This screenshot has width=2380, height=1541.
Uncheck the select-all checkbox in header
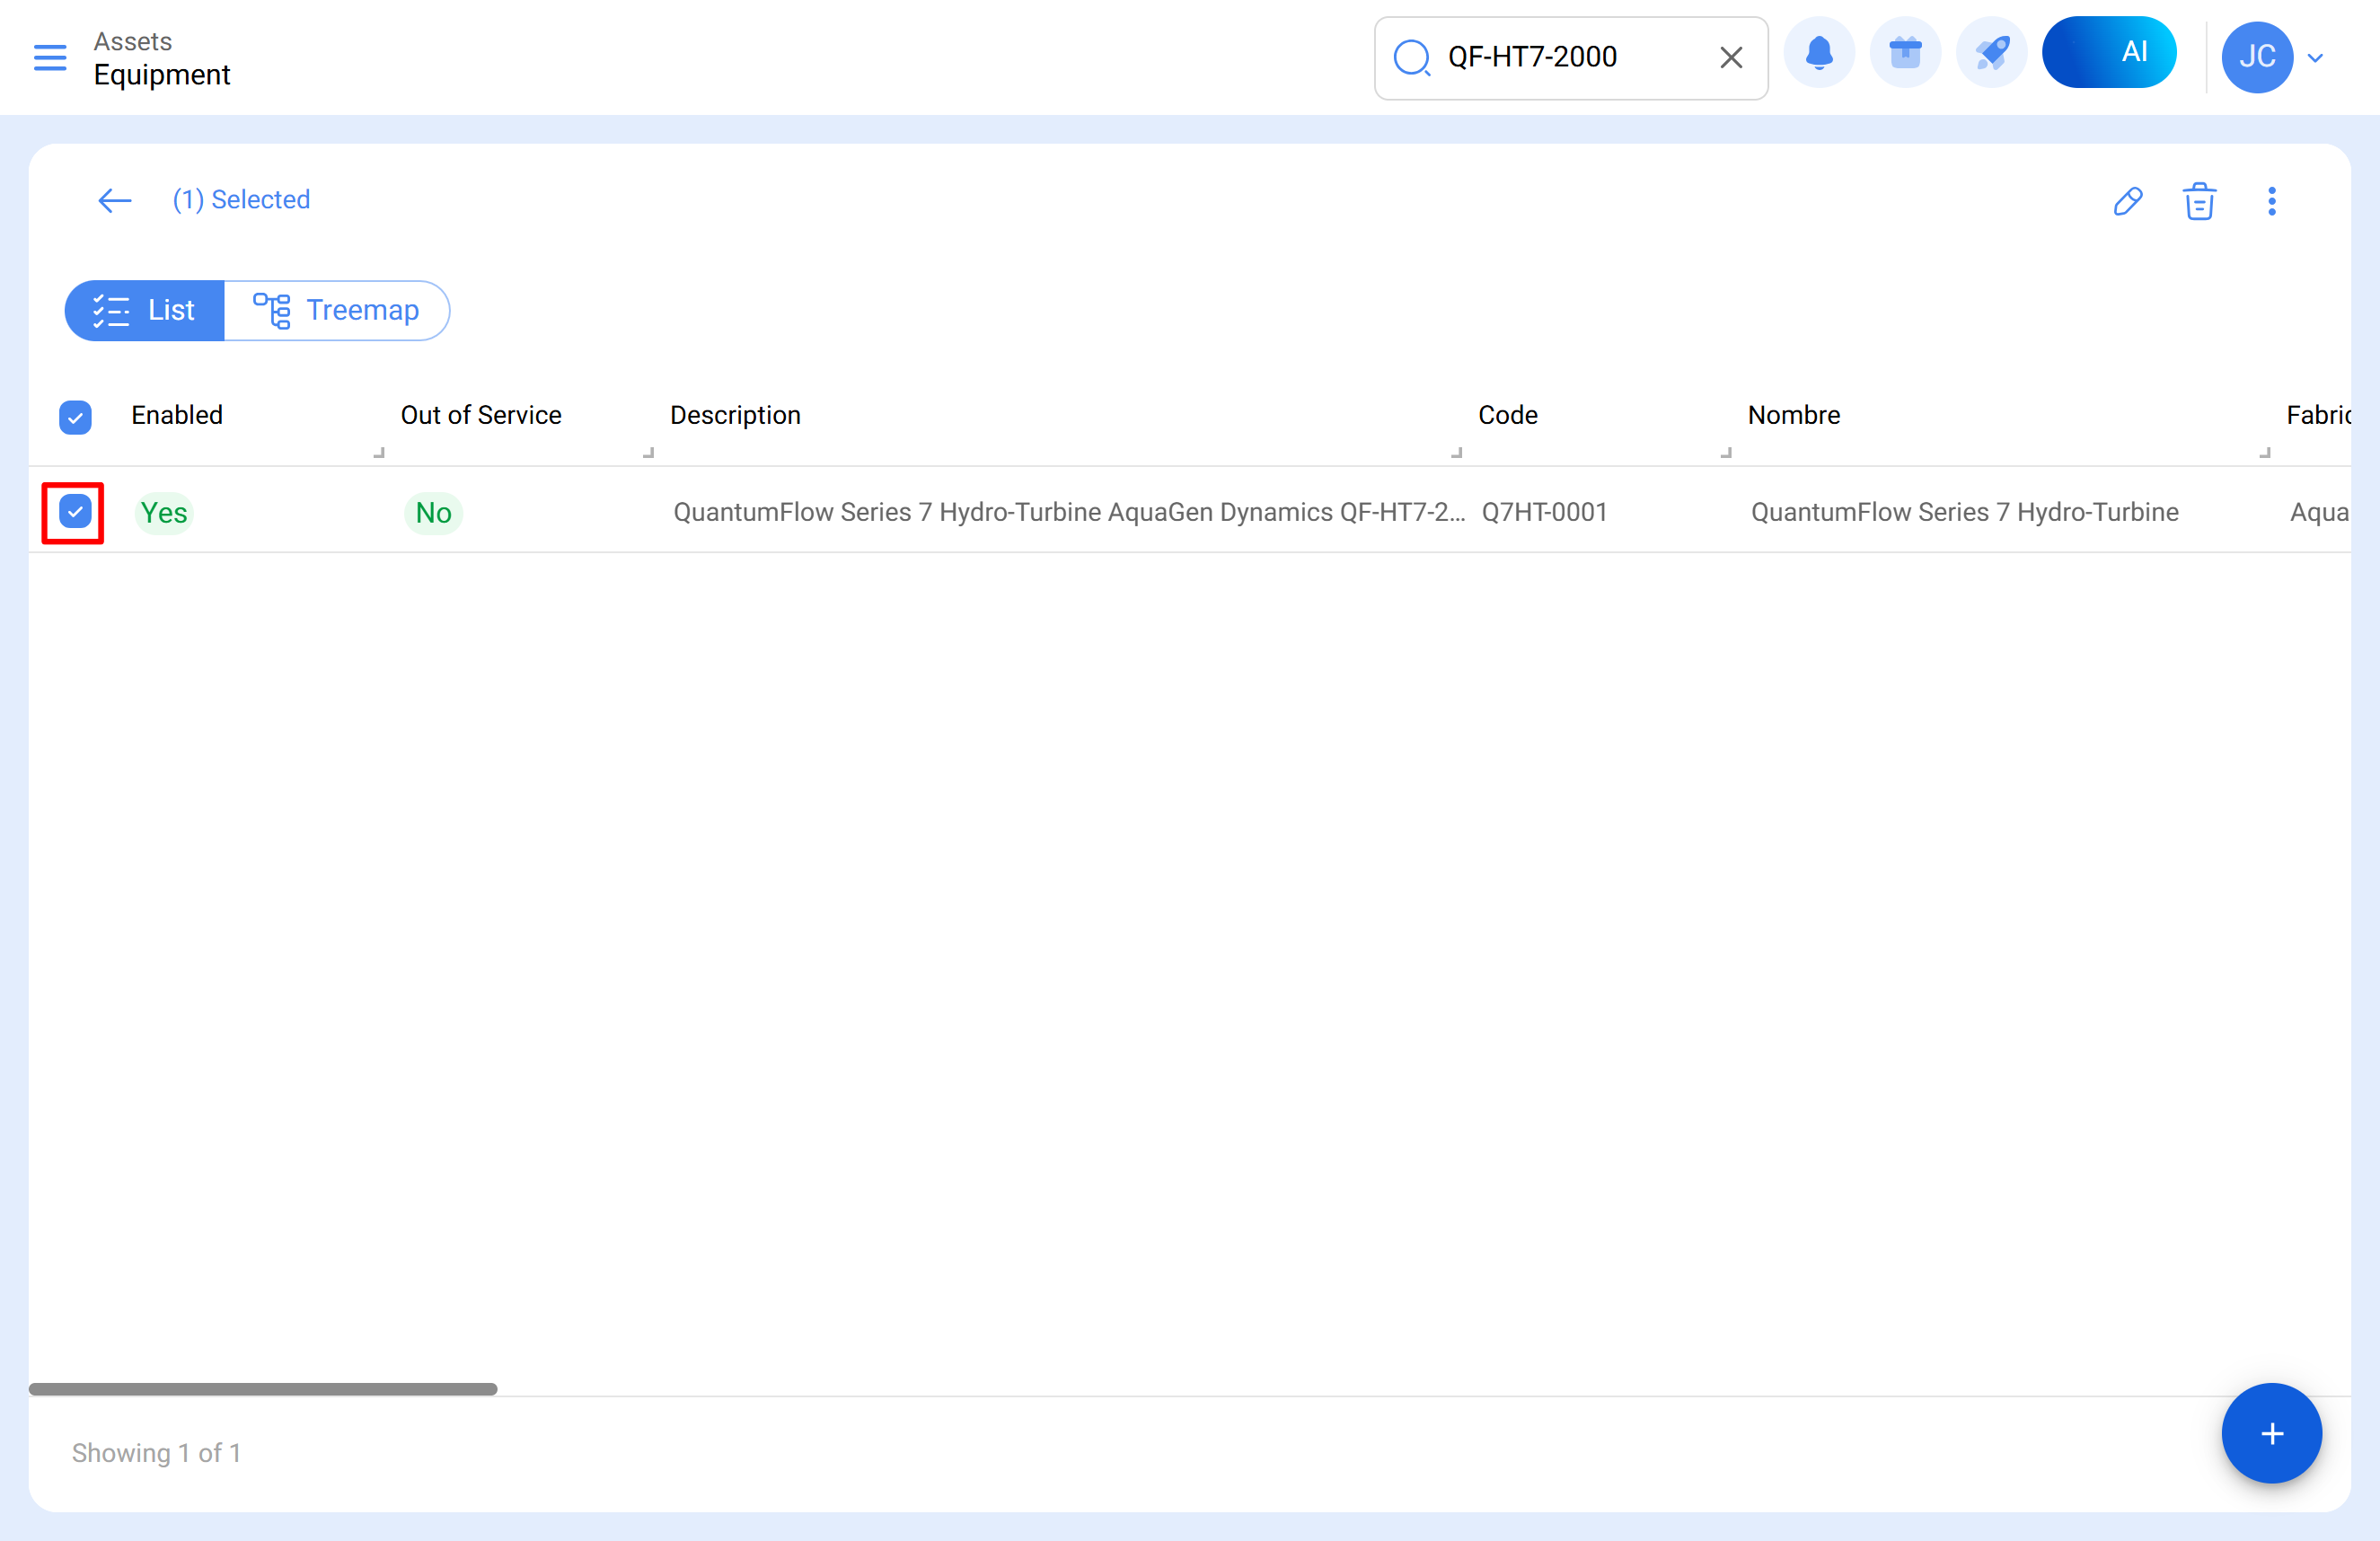75,416
